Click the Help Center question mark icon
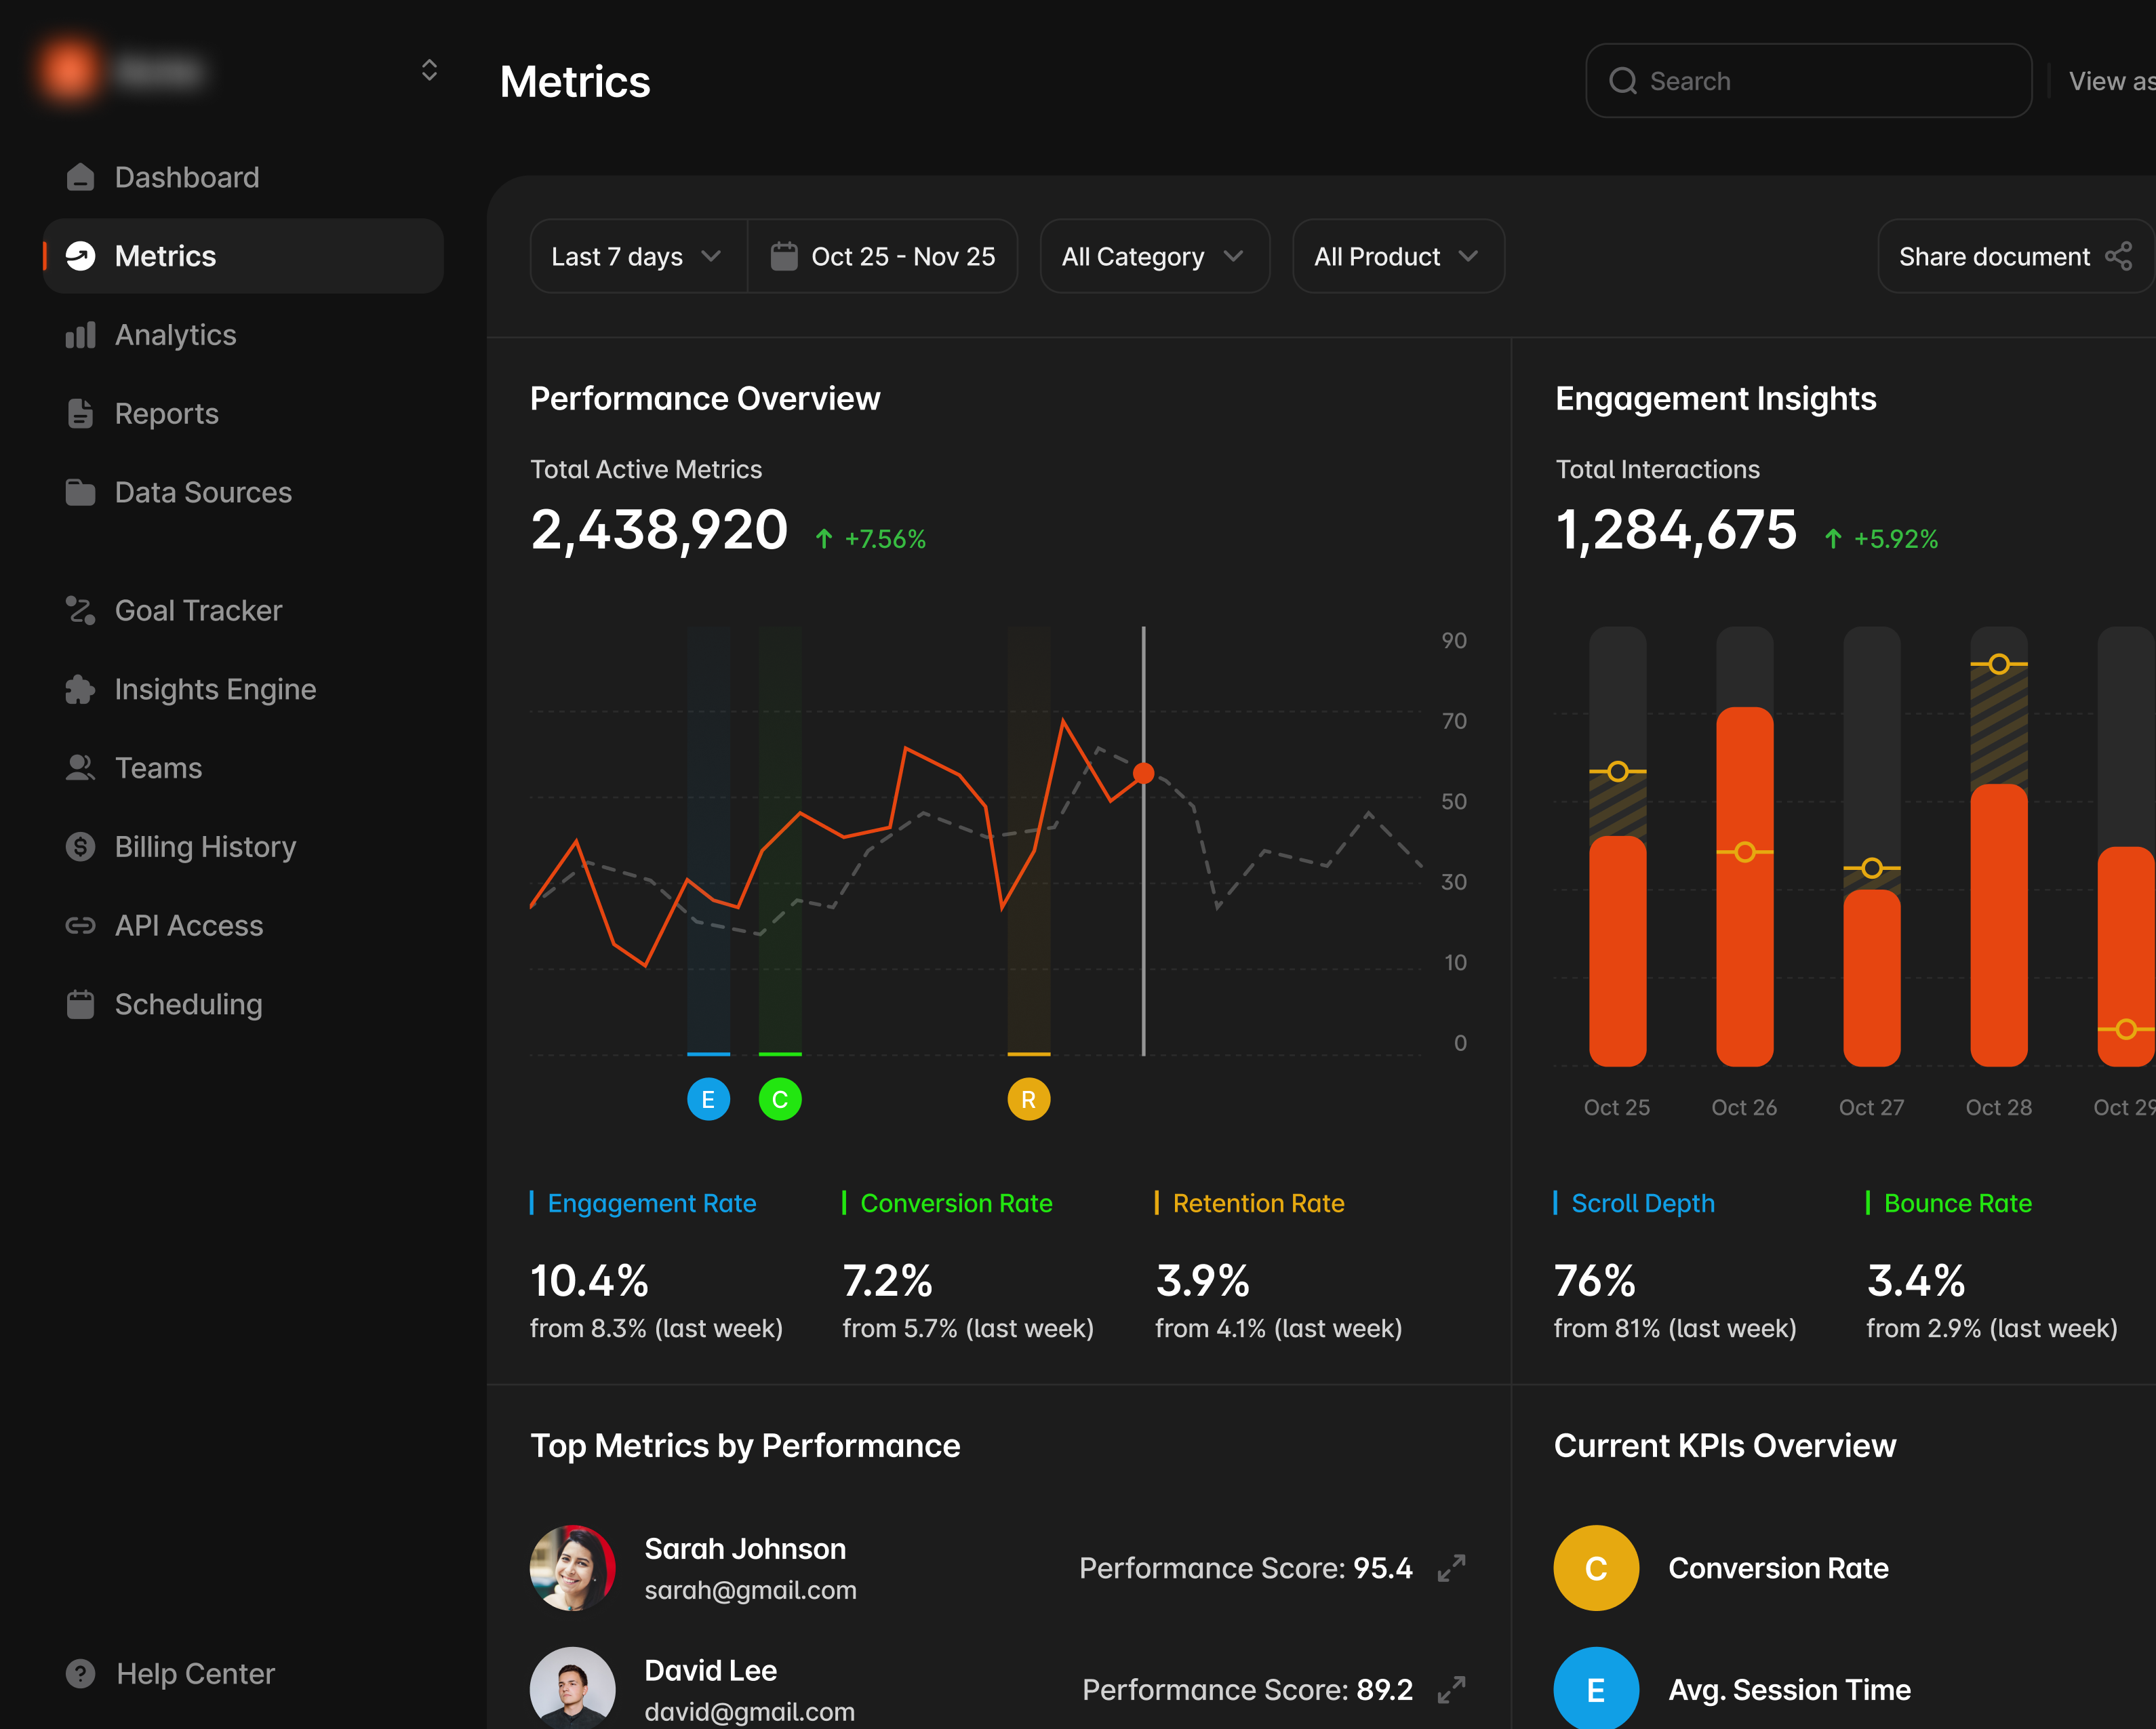Screen dimensions: 2156x1729 point(80,1674)
